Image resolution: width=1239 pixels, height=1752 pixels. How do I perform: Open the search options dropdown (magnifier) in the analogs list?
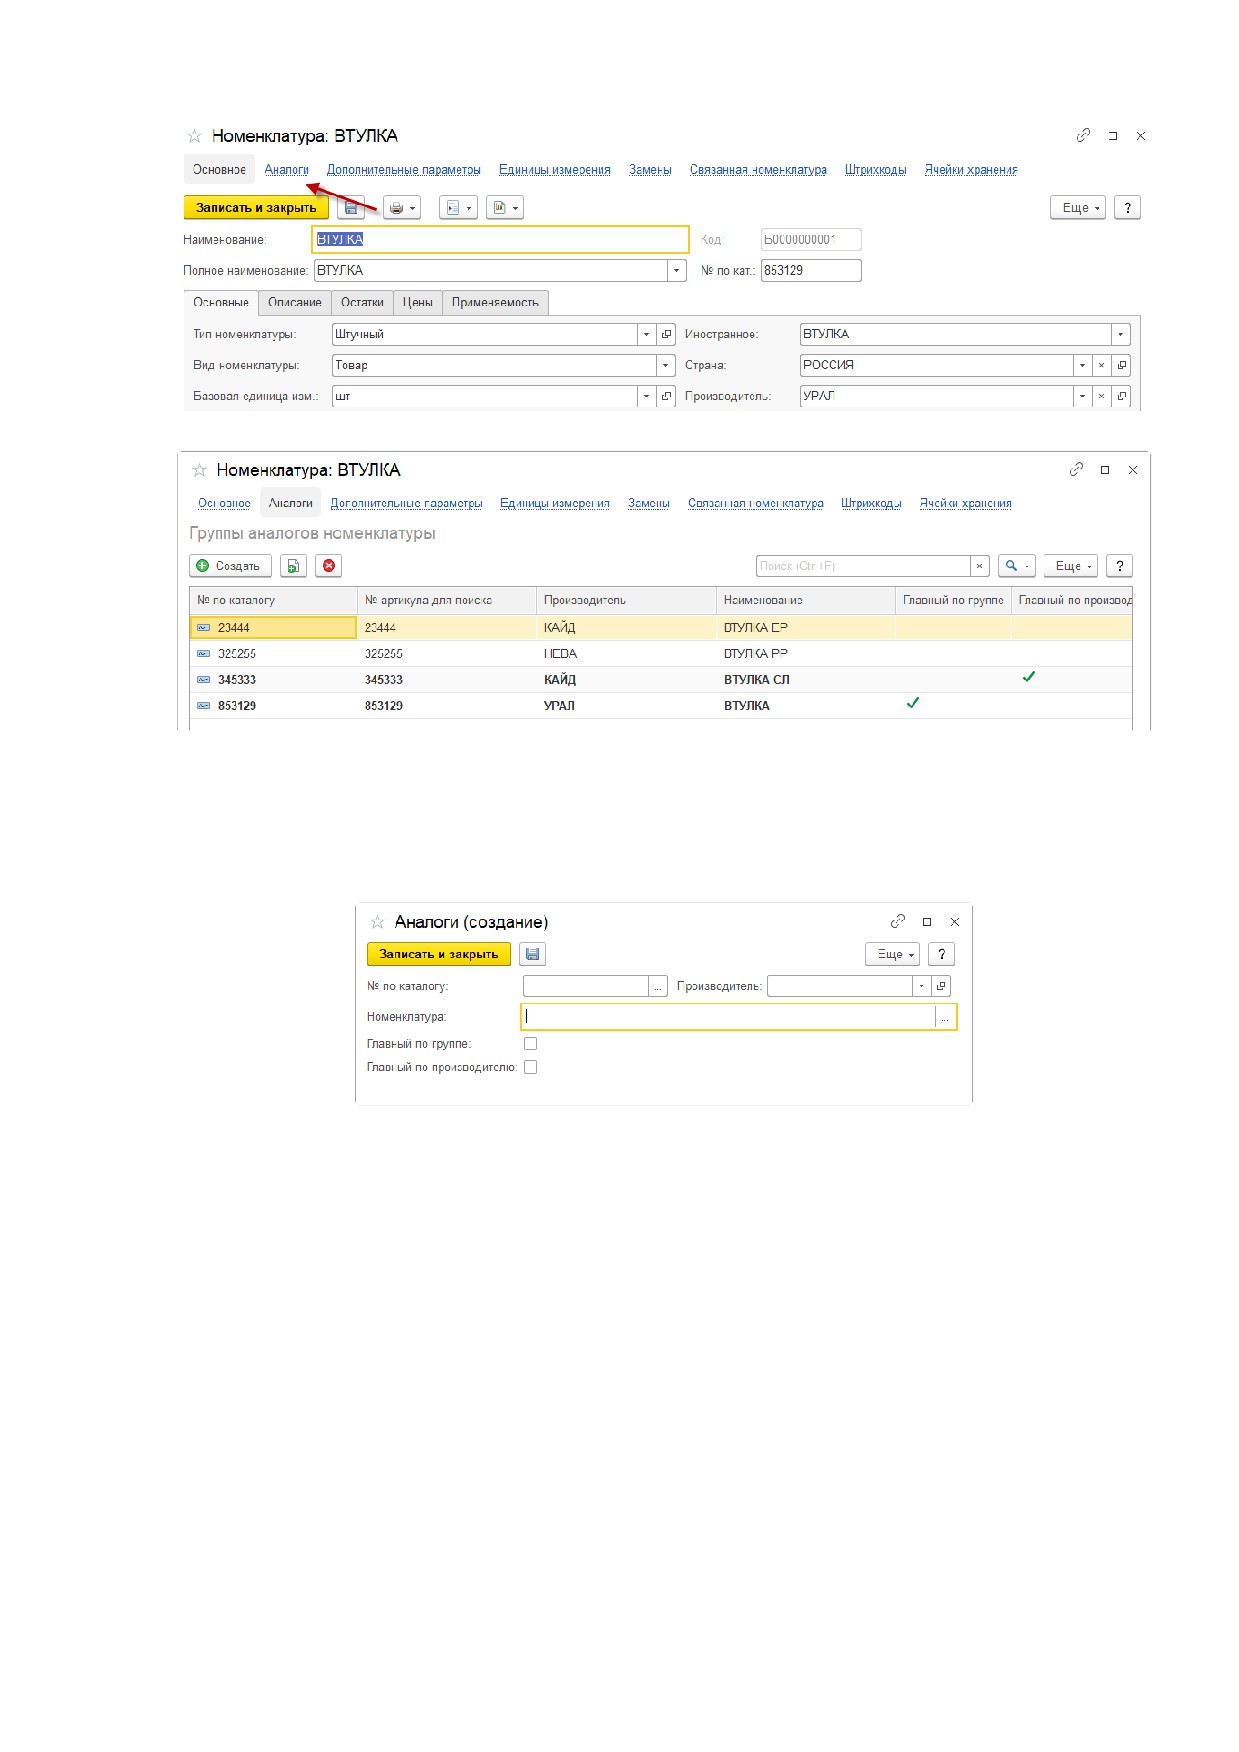pyautogui.click(x=1016, y=566)
